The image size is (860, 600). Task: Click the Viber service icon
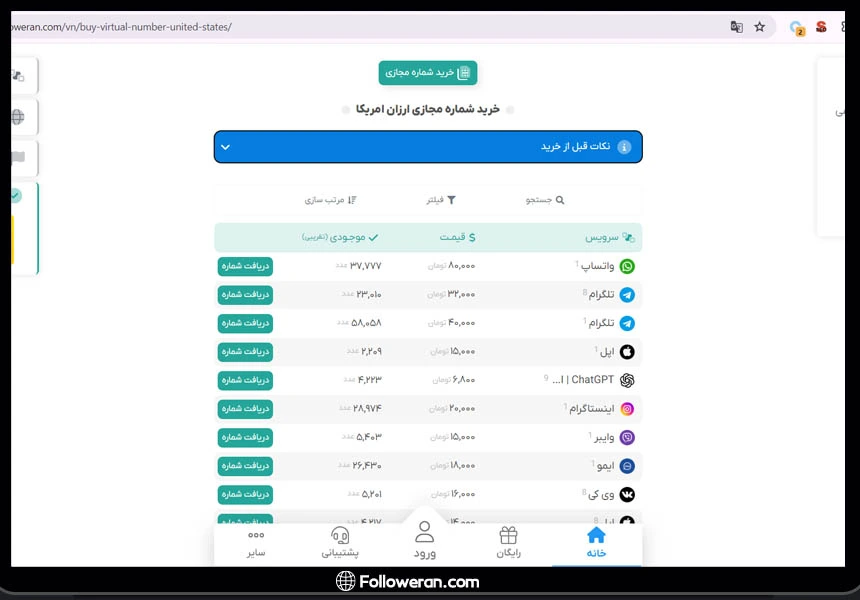tap(627, 437)
